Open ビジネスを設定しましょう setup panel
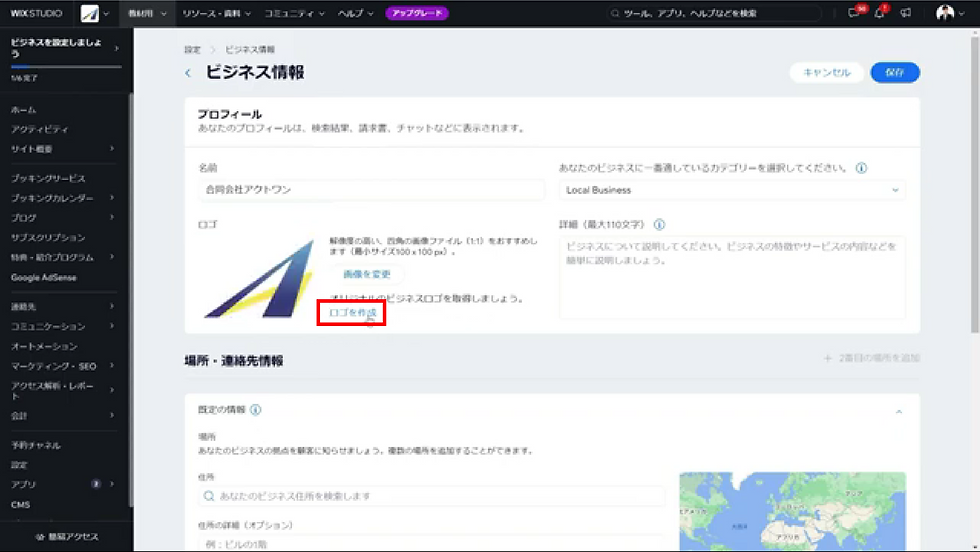This screenshot has width=980, height=552. 65,48
